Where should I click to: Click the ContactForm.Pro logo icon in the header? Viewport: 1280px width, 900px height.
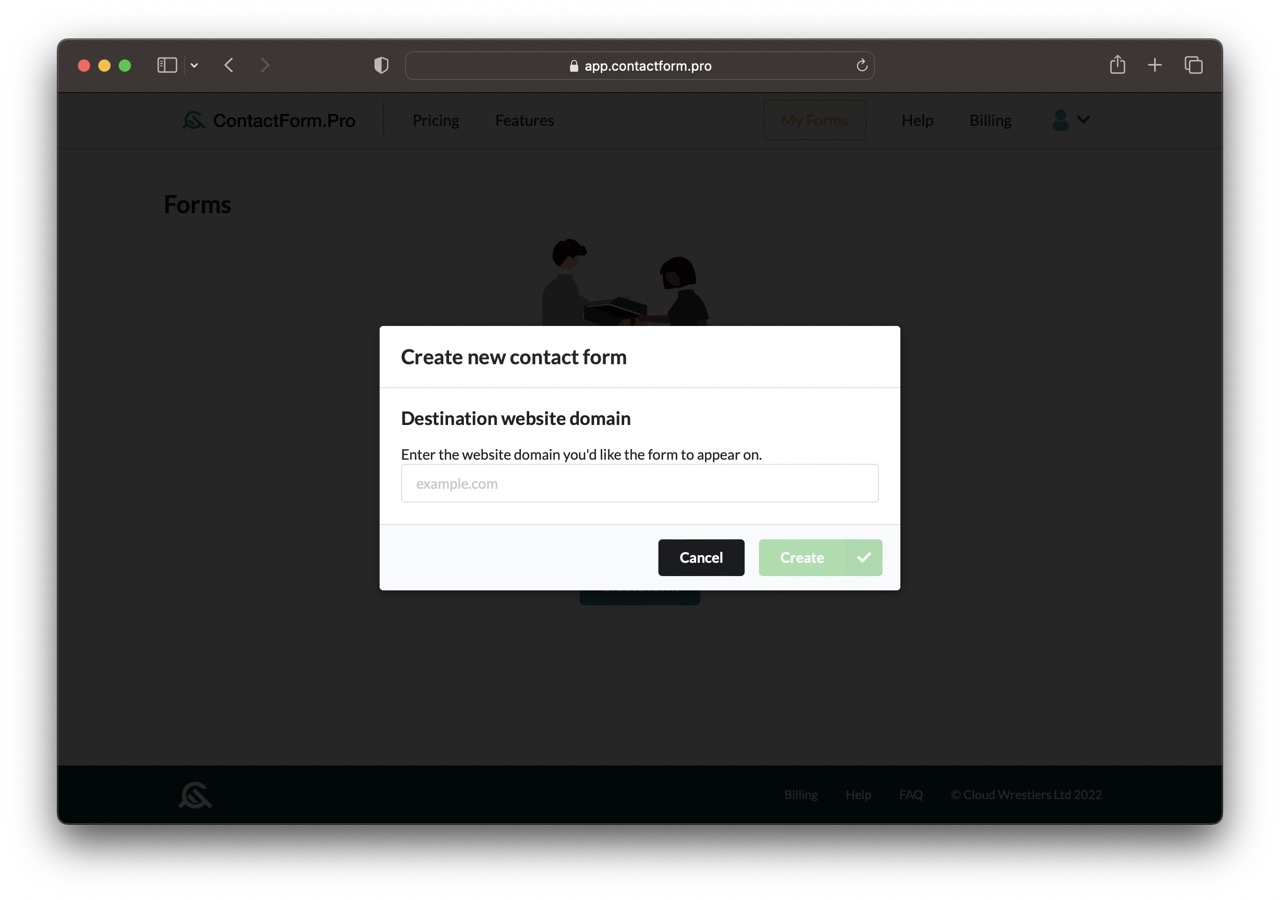(193, 120)
